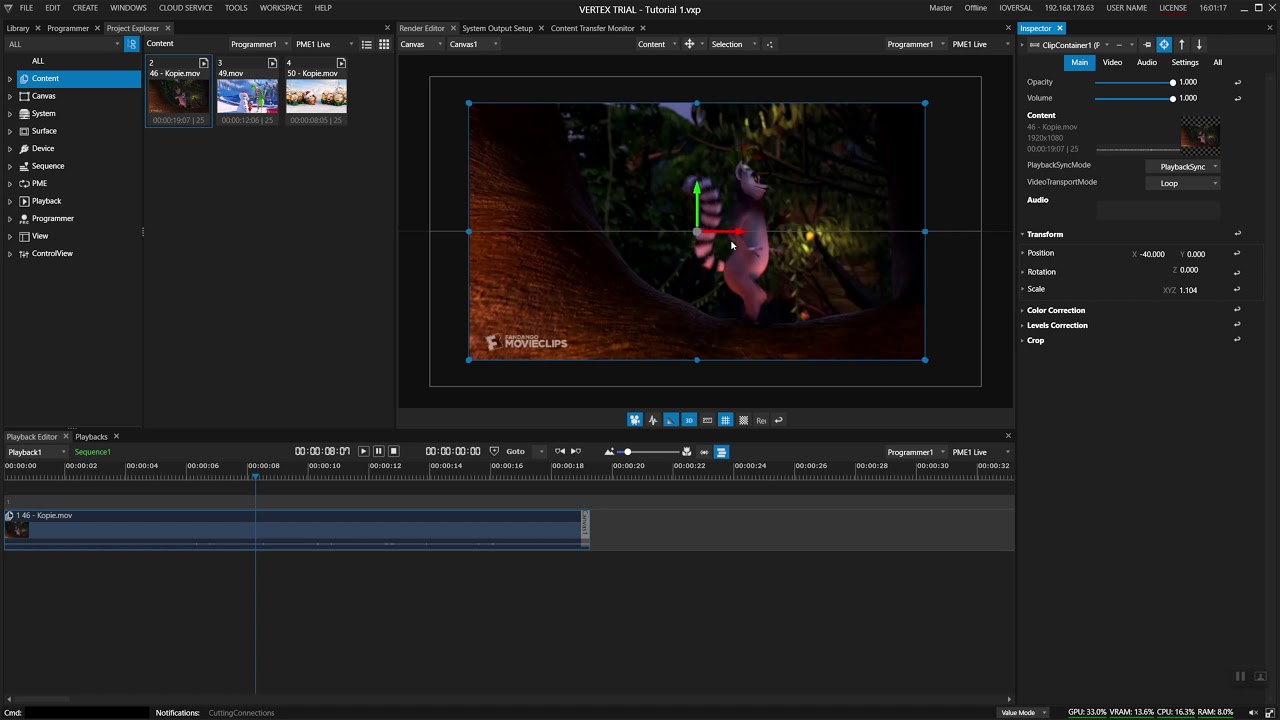This screenshot has height=720, width=1280.
Task: Toggle the camera icon in render editor toolbar
Action: (x=634, y=420)
